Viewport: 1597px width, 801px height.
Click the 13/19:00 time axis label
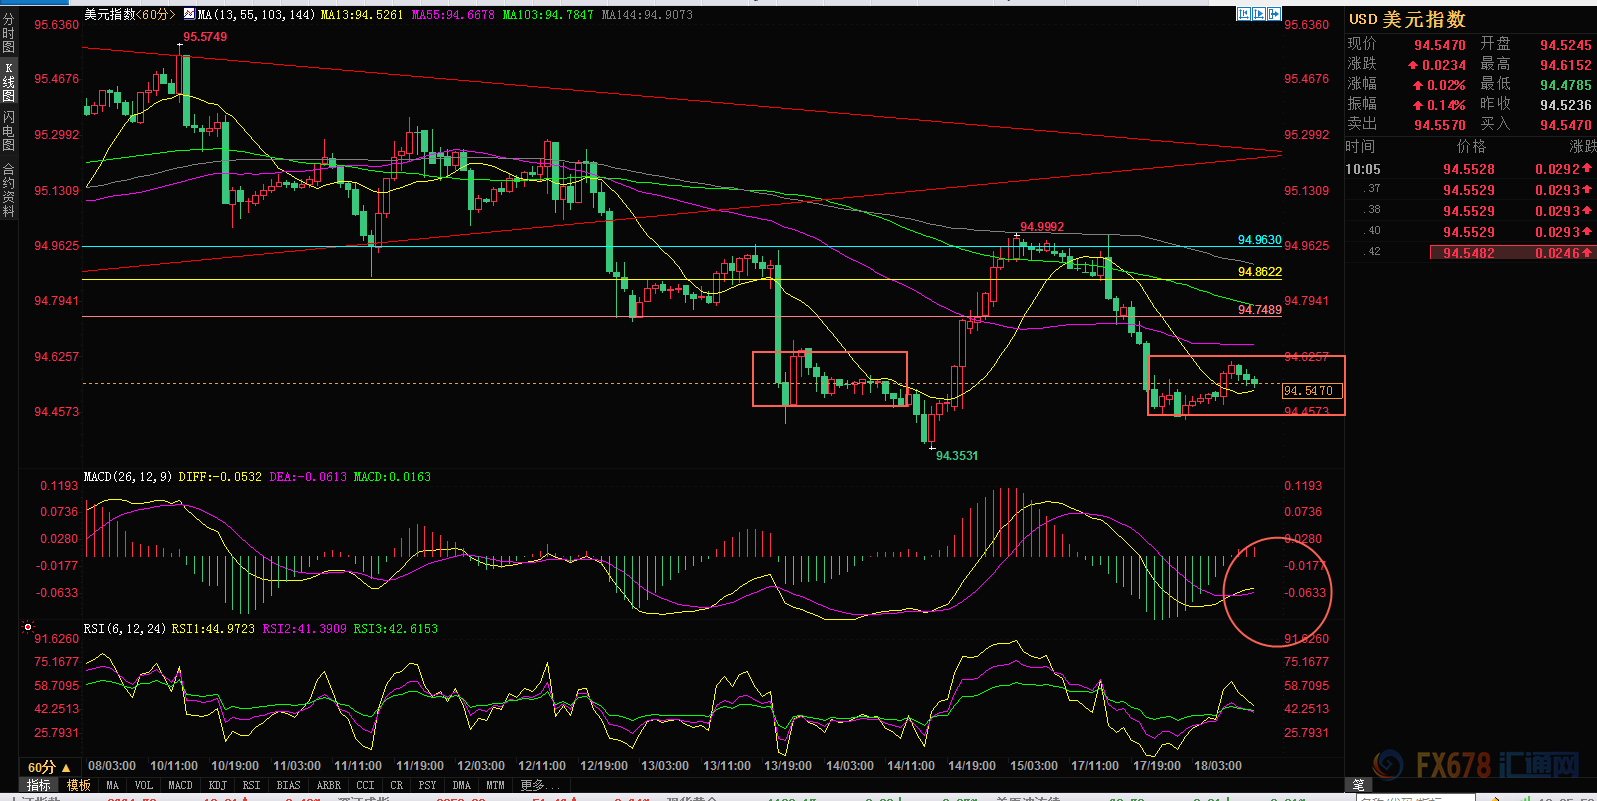point(788,766)
